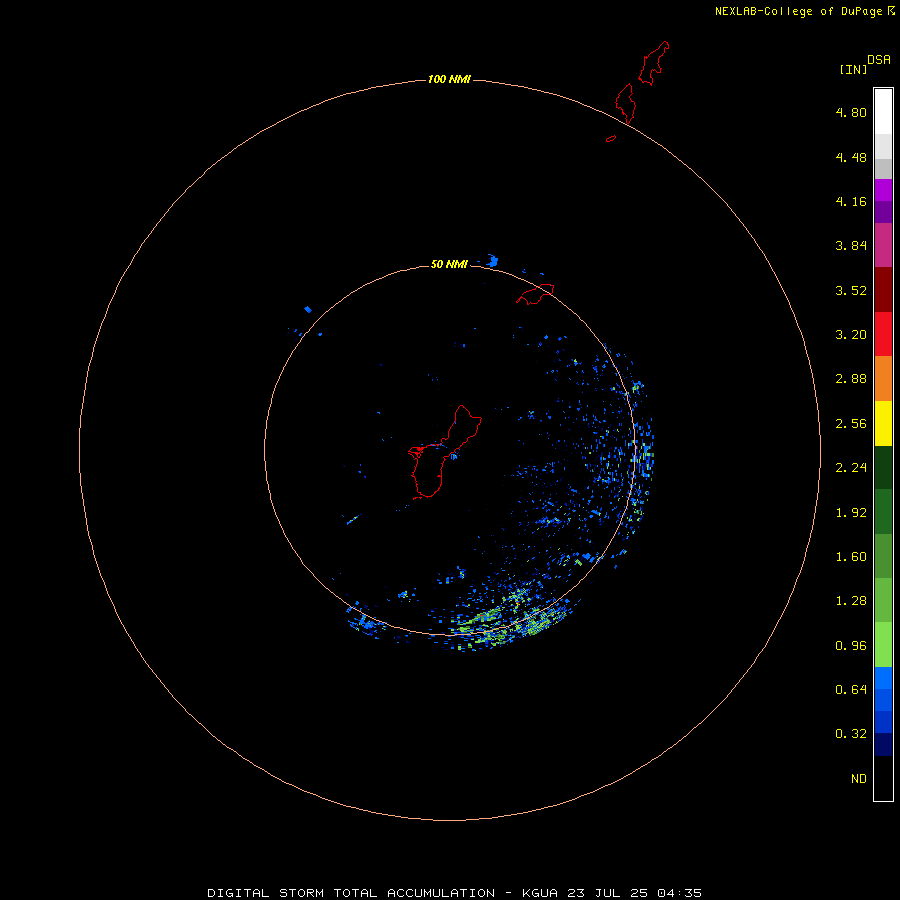
Task: Click the 04:35 timestamp in footer
Action: (680, 893)
